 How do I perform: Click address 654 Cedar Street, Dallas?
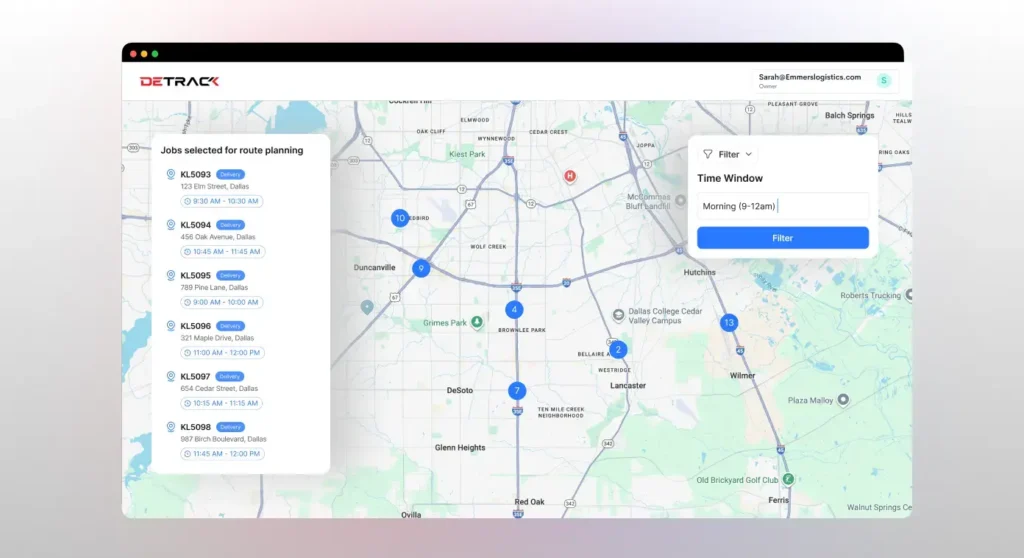click(x=219, y=388)
